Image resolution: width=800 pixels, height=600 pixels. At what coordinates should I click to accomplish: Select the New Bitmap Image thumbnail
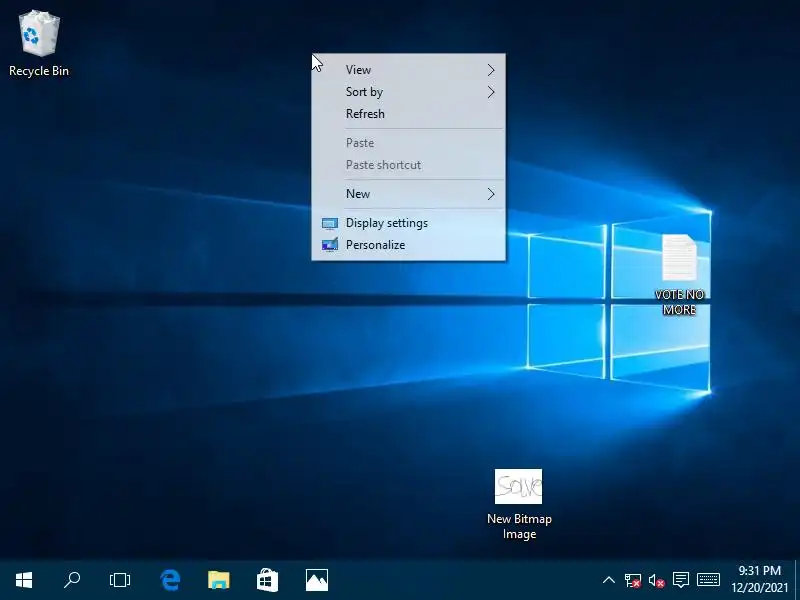(x=518, y=486)
